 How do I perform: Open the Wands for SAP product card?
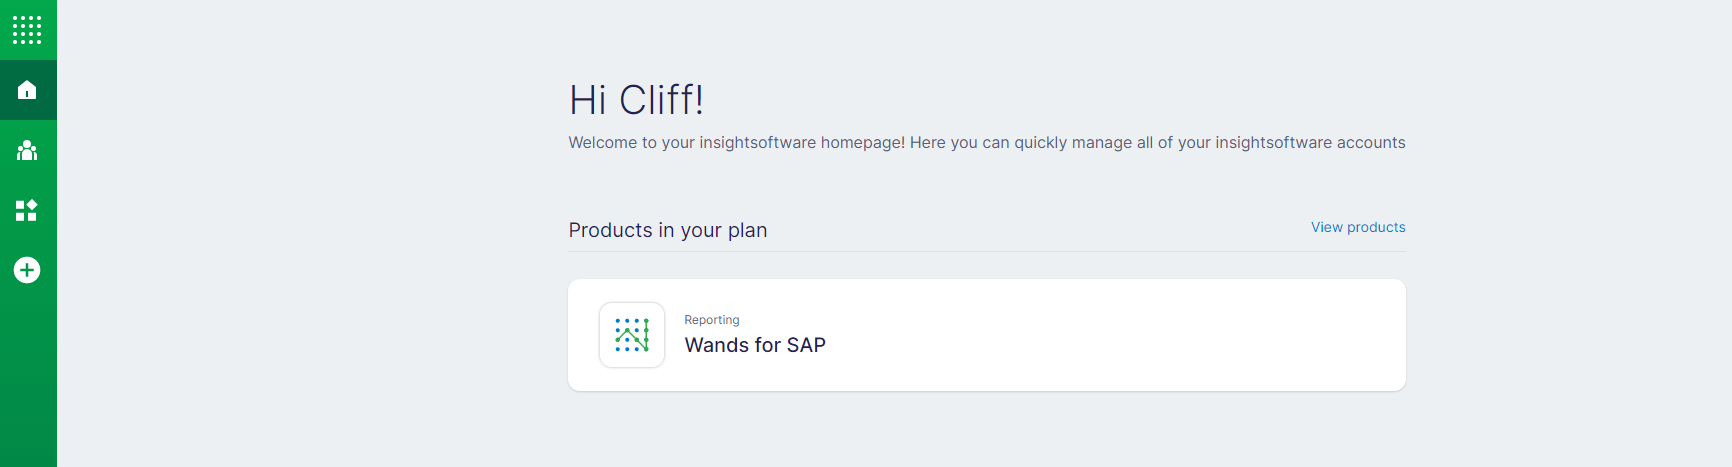[987, 335]
